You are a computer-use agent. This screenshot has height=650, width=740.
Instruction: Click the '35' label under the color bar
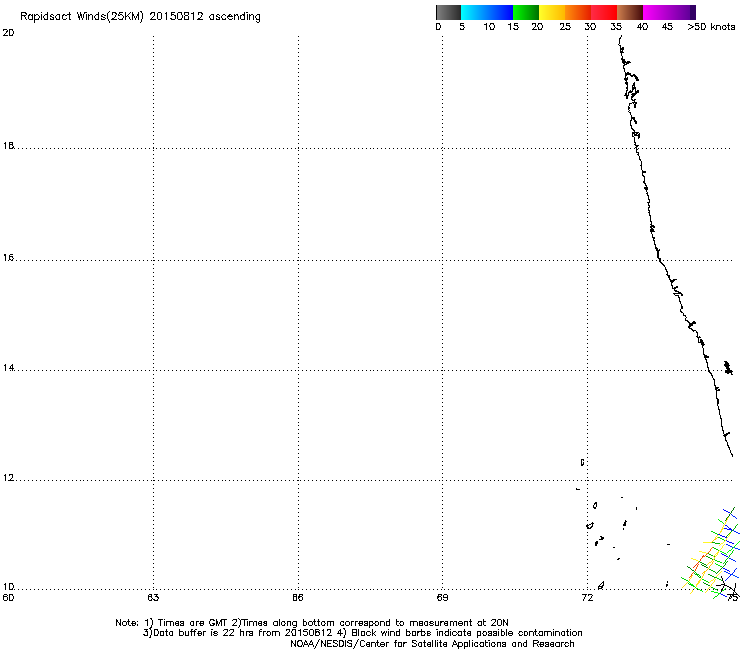(616, 27)
